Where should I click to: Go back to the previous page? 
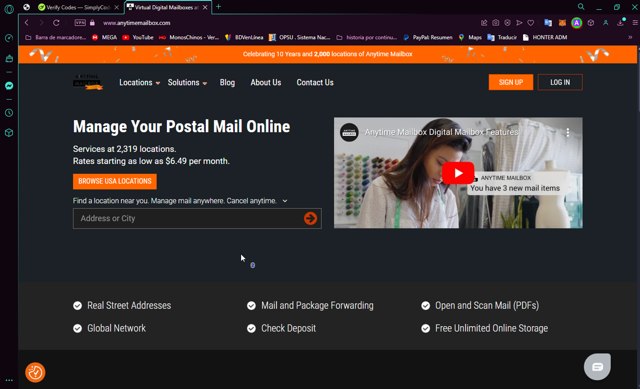pyautogui.click(x=27, y=23)
